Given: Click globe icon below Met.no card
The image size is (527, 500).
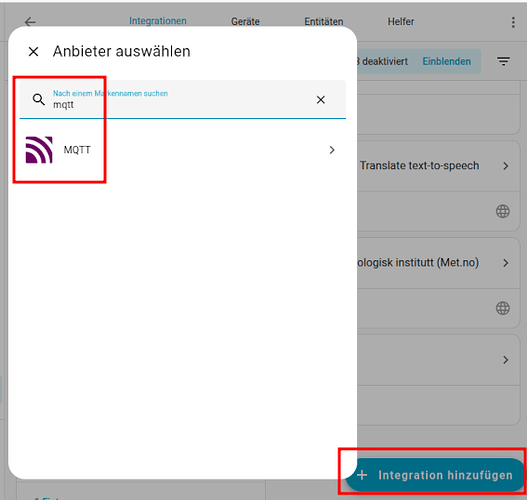Looking at the screenshot, I should point(503,308).
